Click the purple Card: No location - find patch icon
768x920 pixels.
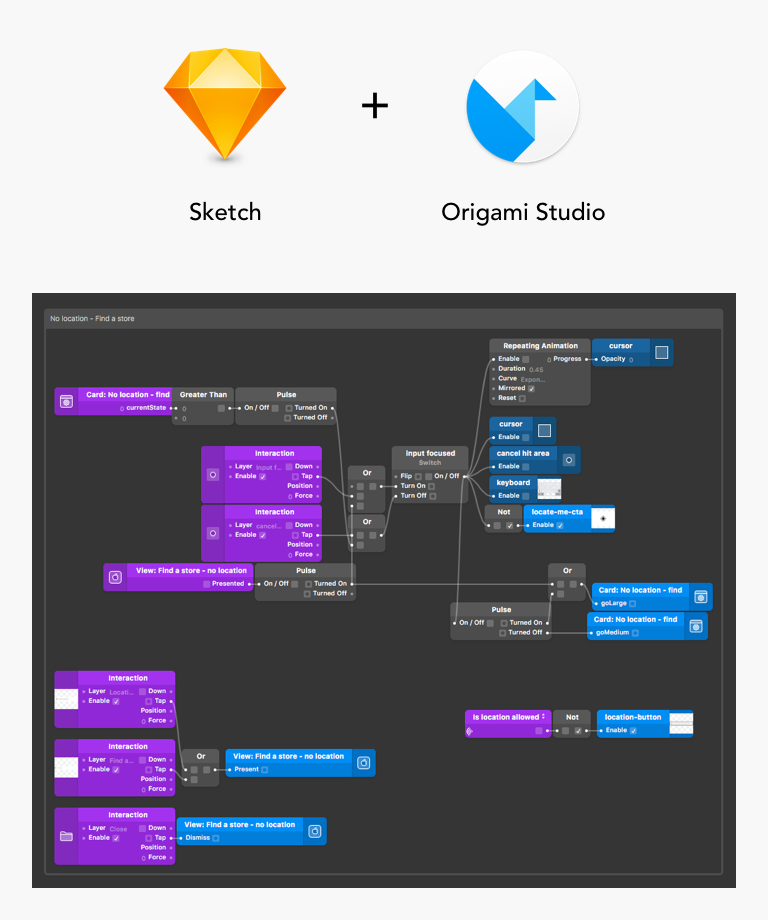coord(66,401)
